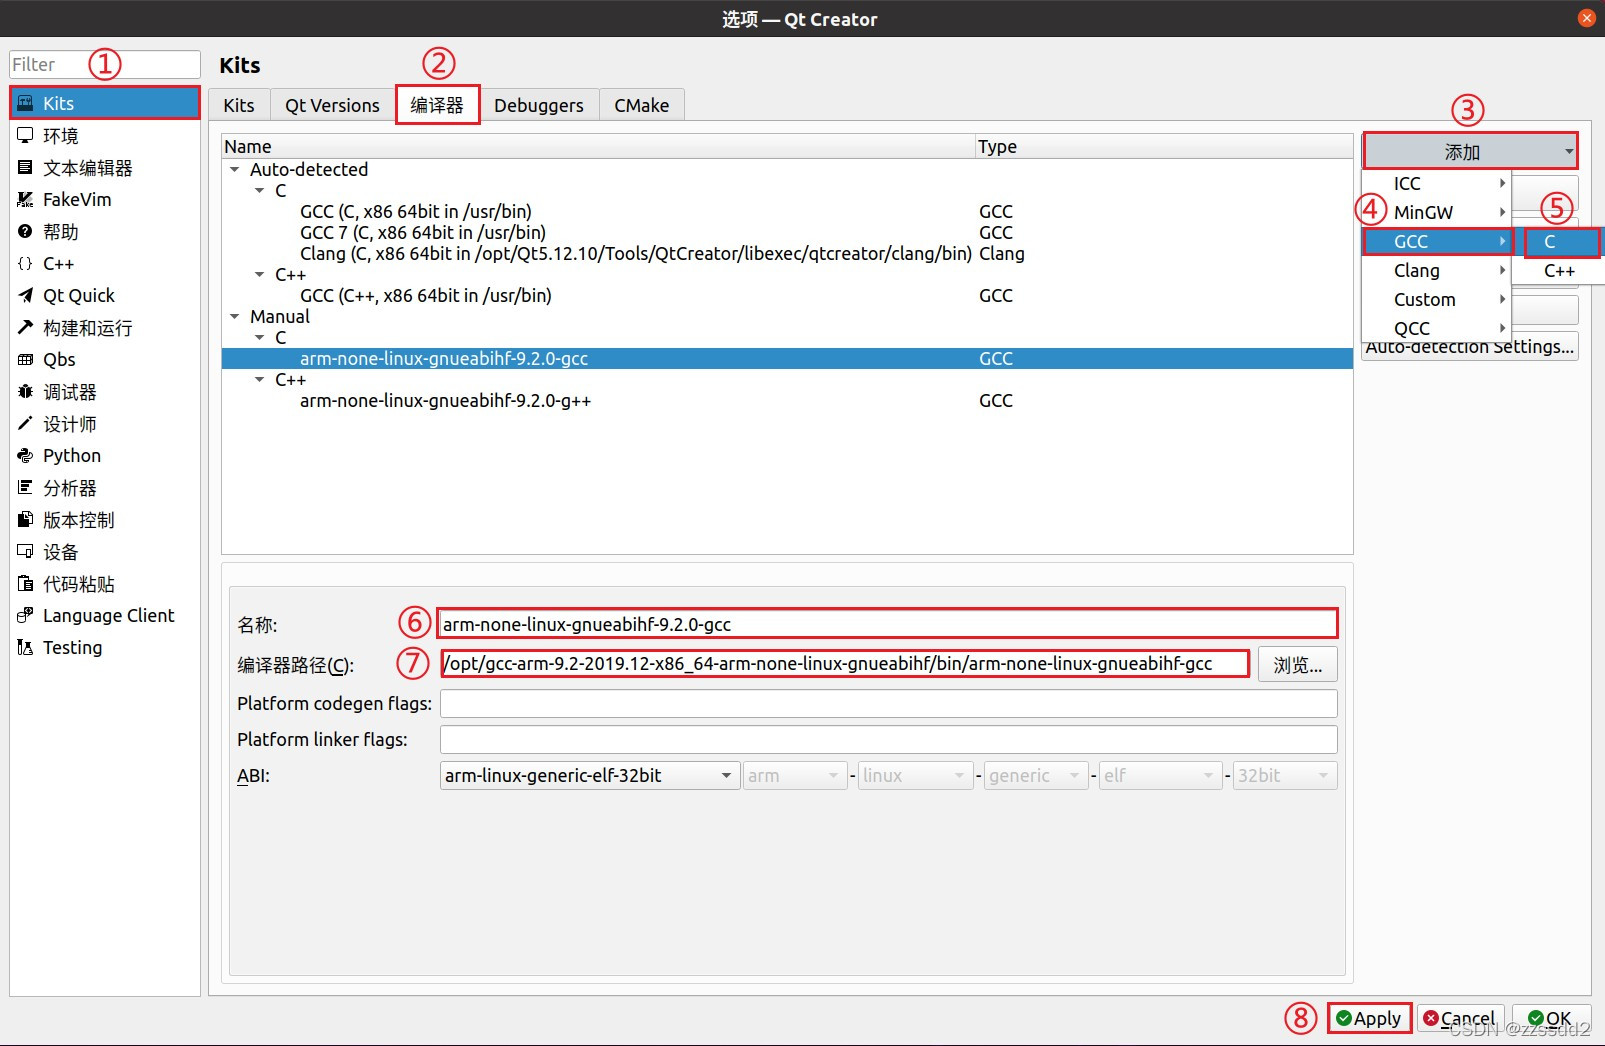Switch to the Debuggers tab
The image size is (1605, 1046).
[539, 105]
